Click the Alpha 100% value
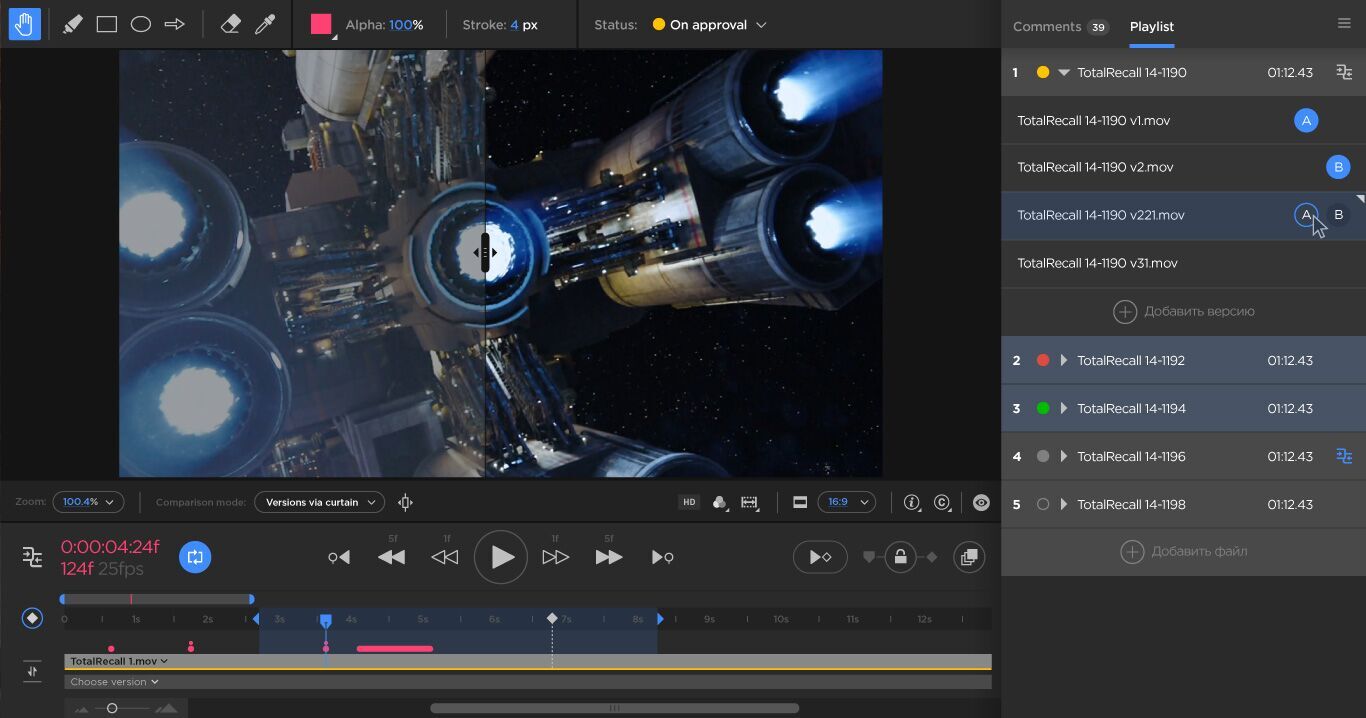1366x718 pixels. [406, 25]
